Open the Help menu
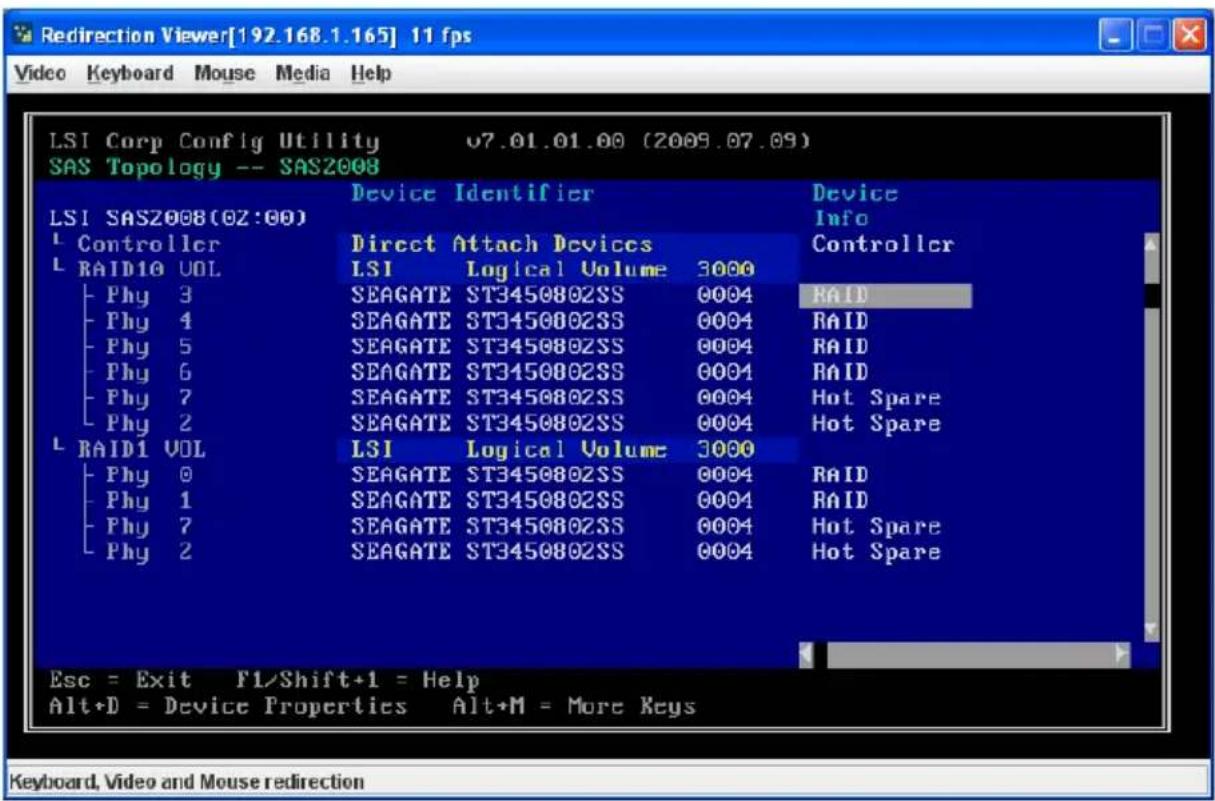 pos(371,74)
